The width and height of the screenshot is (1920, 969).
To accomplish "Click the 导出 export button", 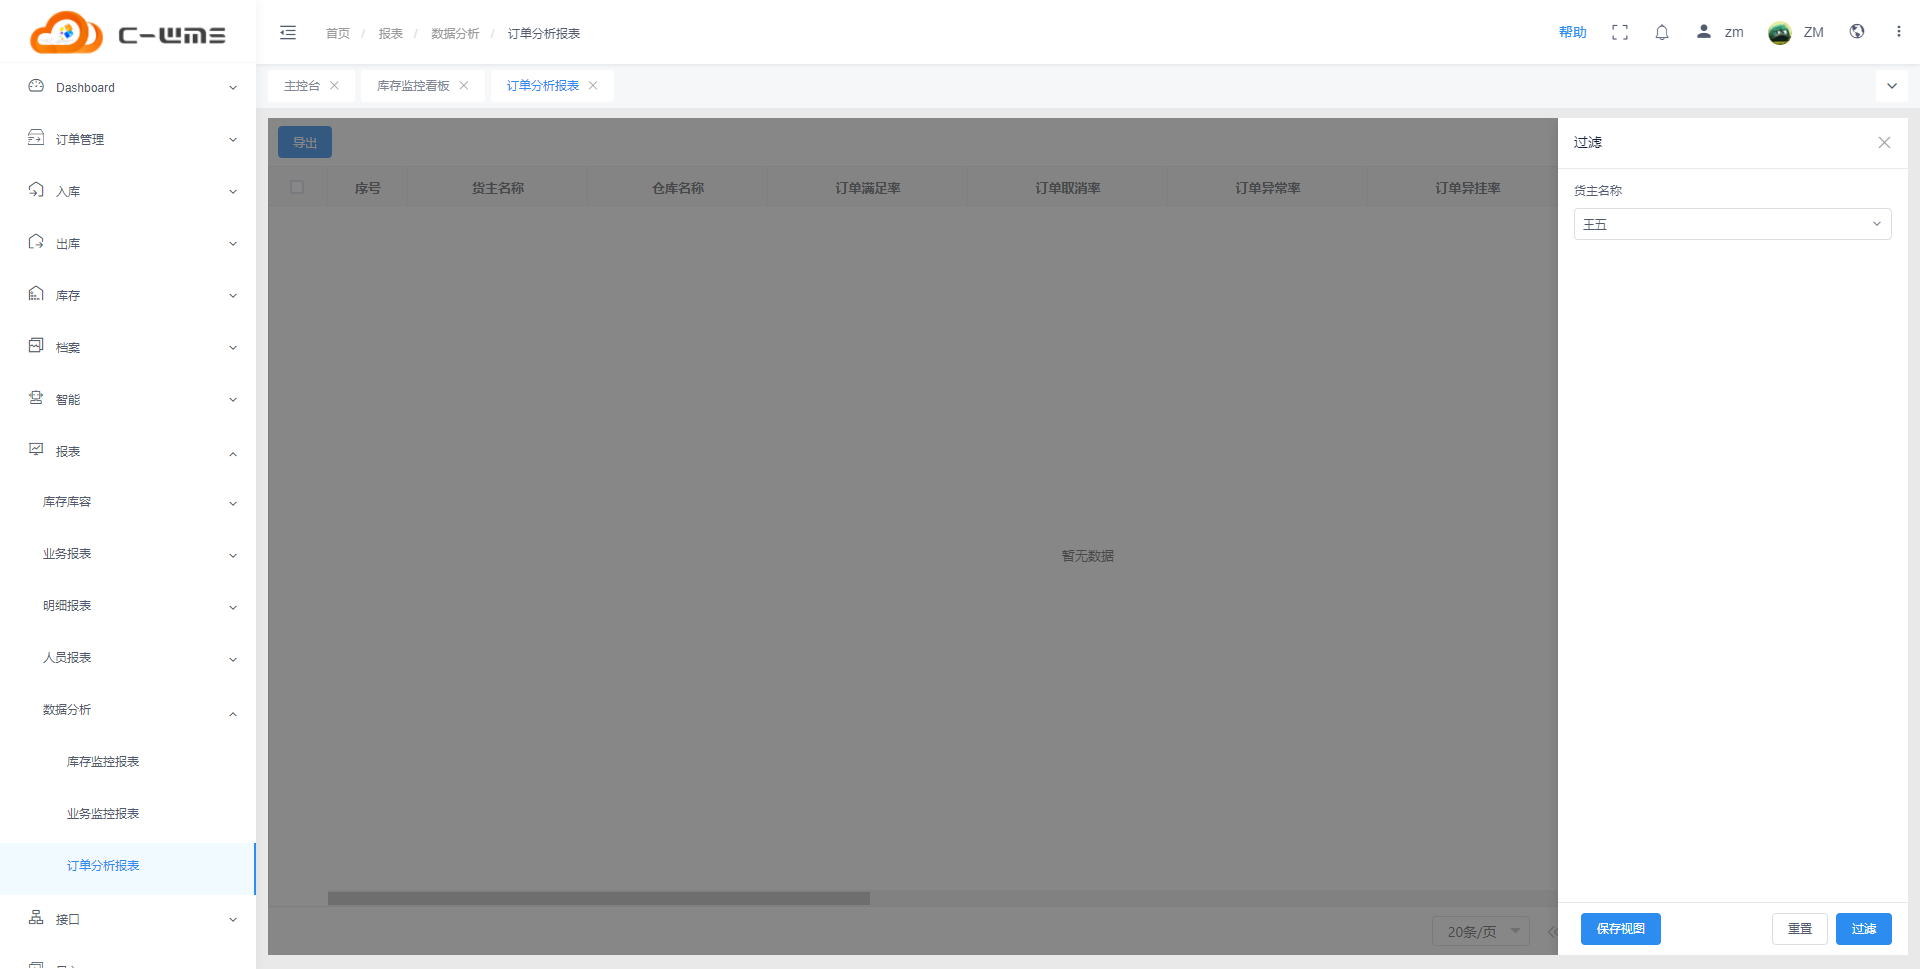I will pos(305,142).
